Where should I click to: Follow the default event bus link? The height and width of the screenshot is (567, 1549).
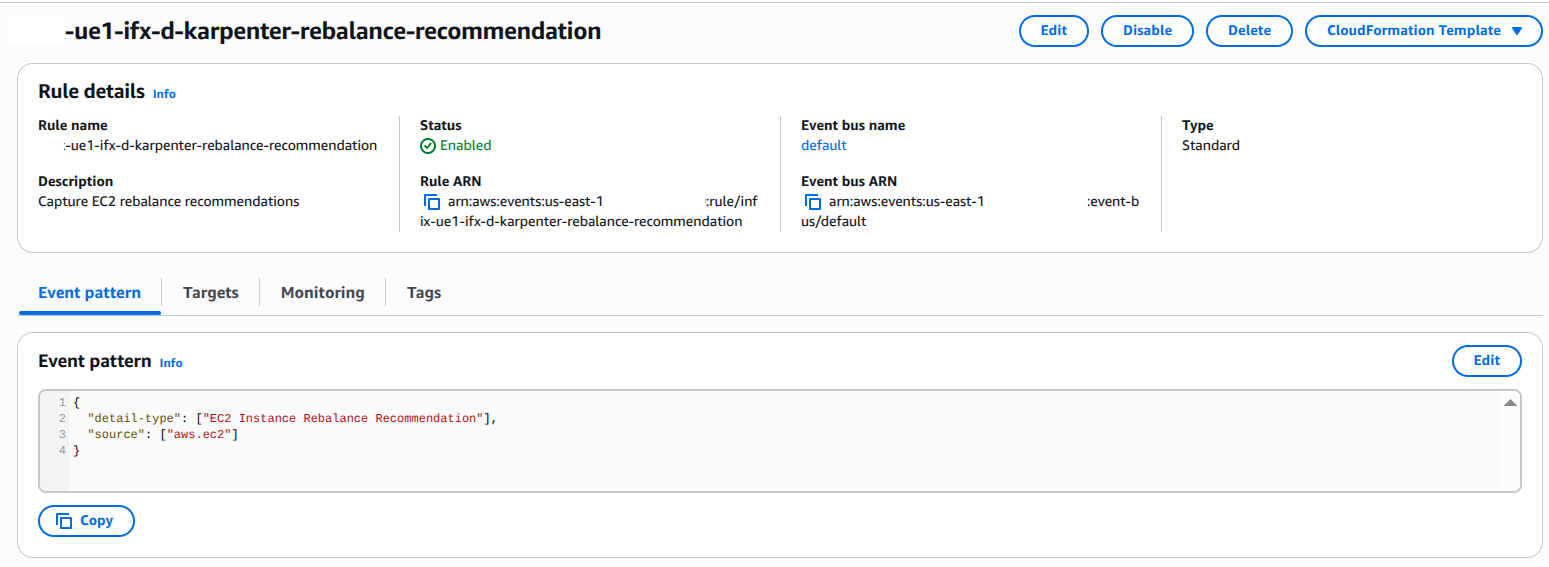coord(824,146)
